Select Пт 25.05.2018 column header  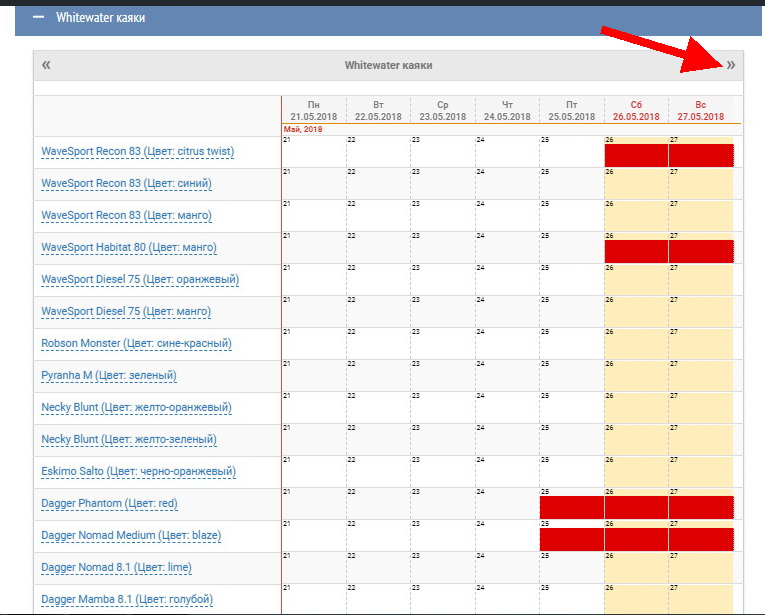click(571, 111)
